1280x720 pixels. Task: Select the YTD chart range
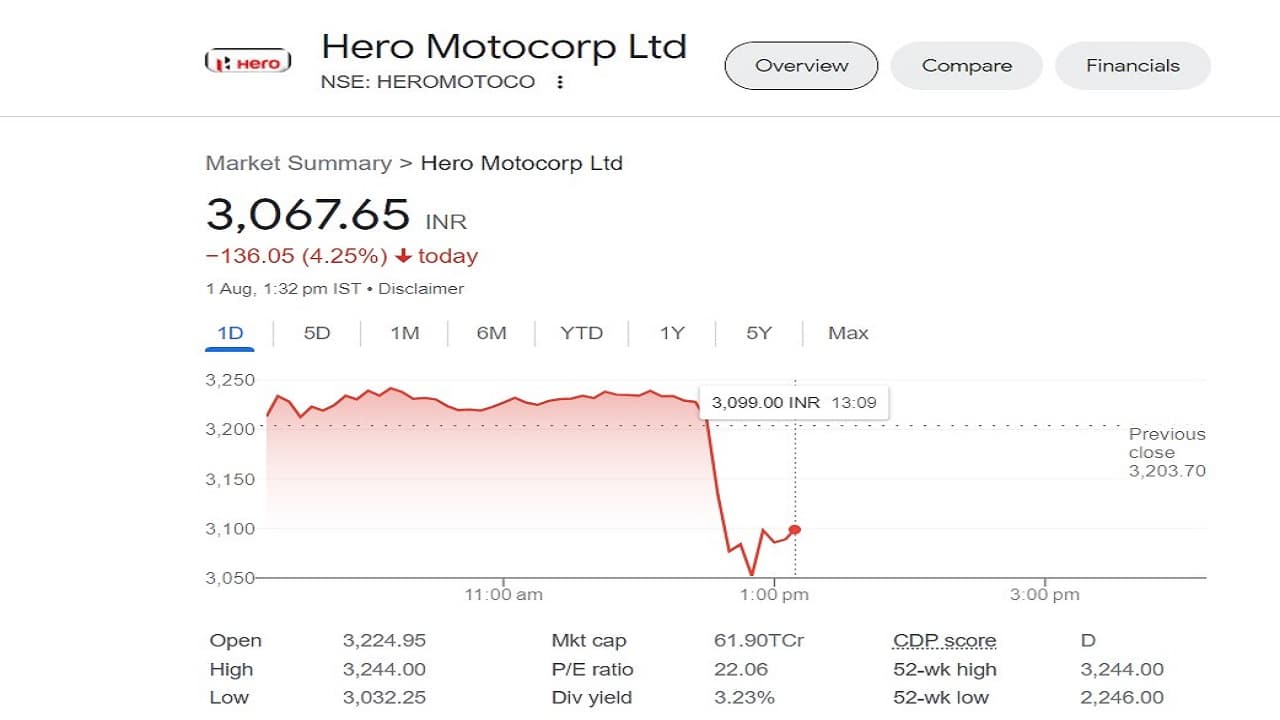[581, 333]
